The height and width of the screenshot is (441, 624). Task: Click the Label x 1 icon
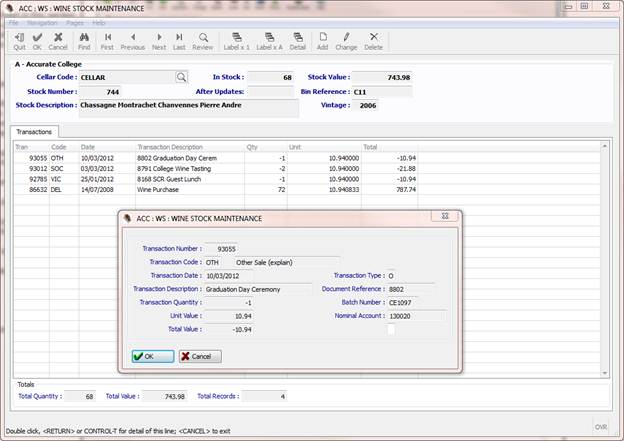click(237, 40)
